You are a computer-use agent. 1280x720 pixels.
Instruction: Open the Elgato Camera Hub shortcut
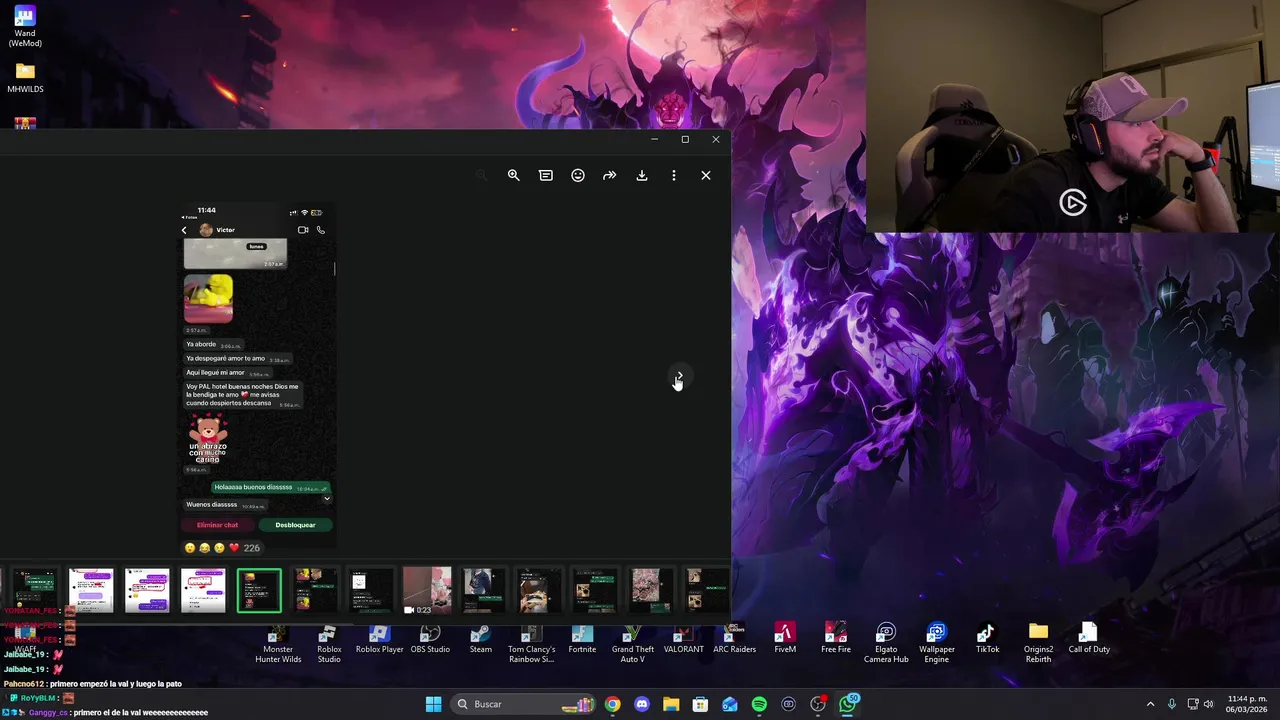(x=886, y=645)
